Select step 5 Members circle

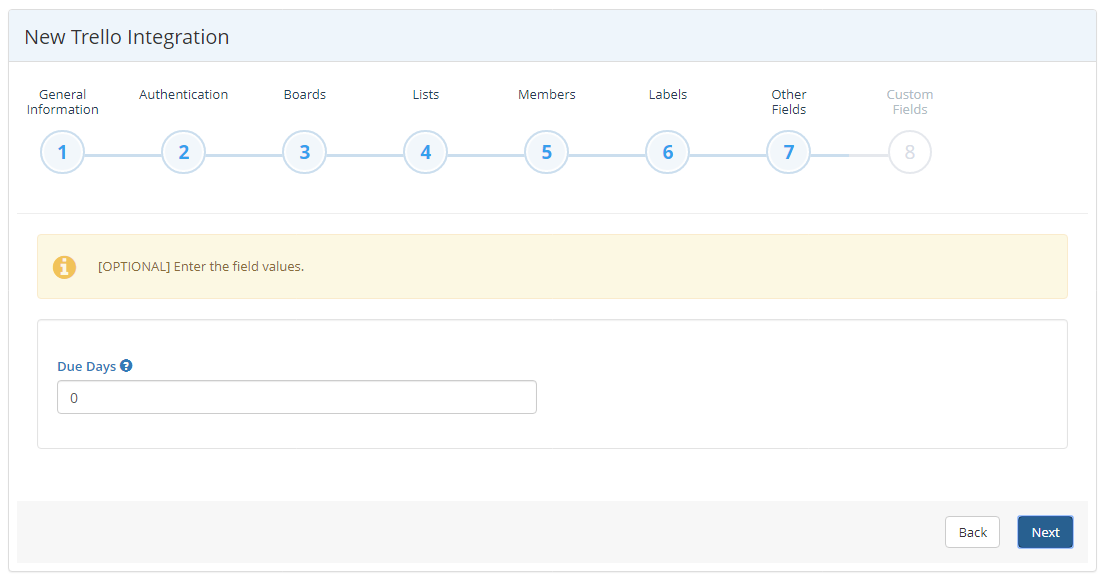click(x=546, y=152)
